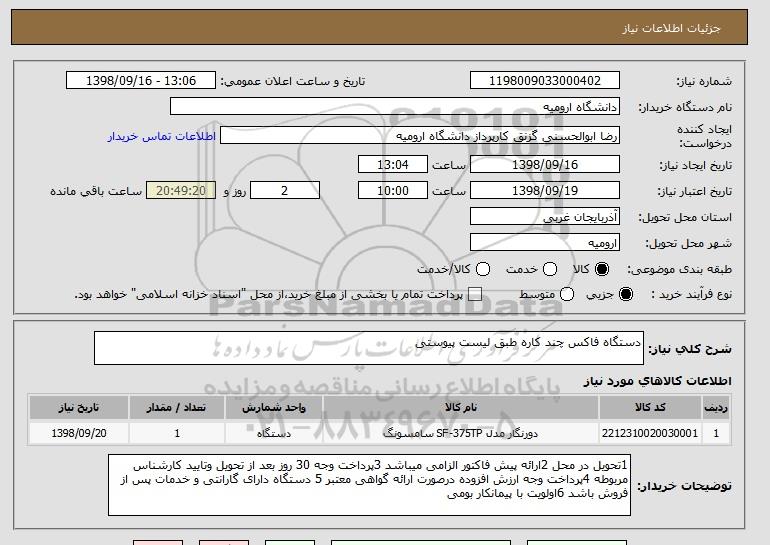
Task: Click the row number cell 1
Action: (x=716, y=433)
